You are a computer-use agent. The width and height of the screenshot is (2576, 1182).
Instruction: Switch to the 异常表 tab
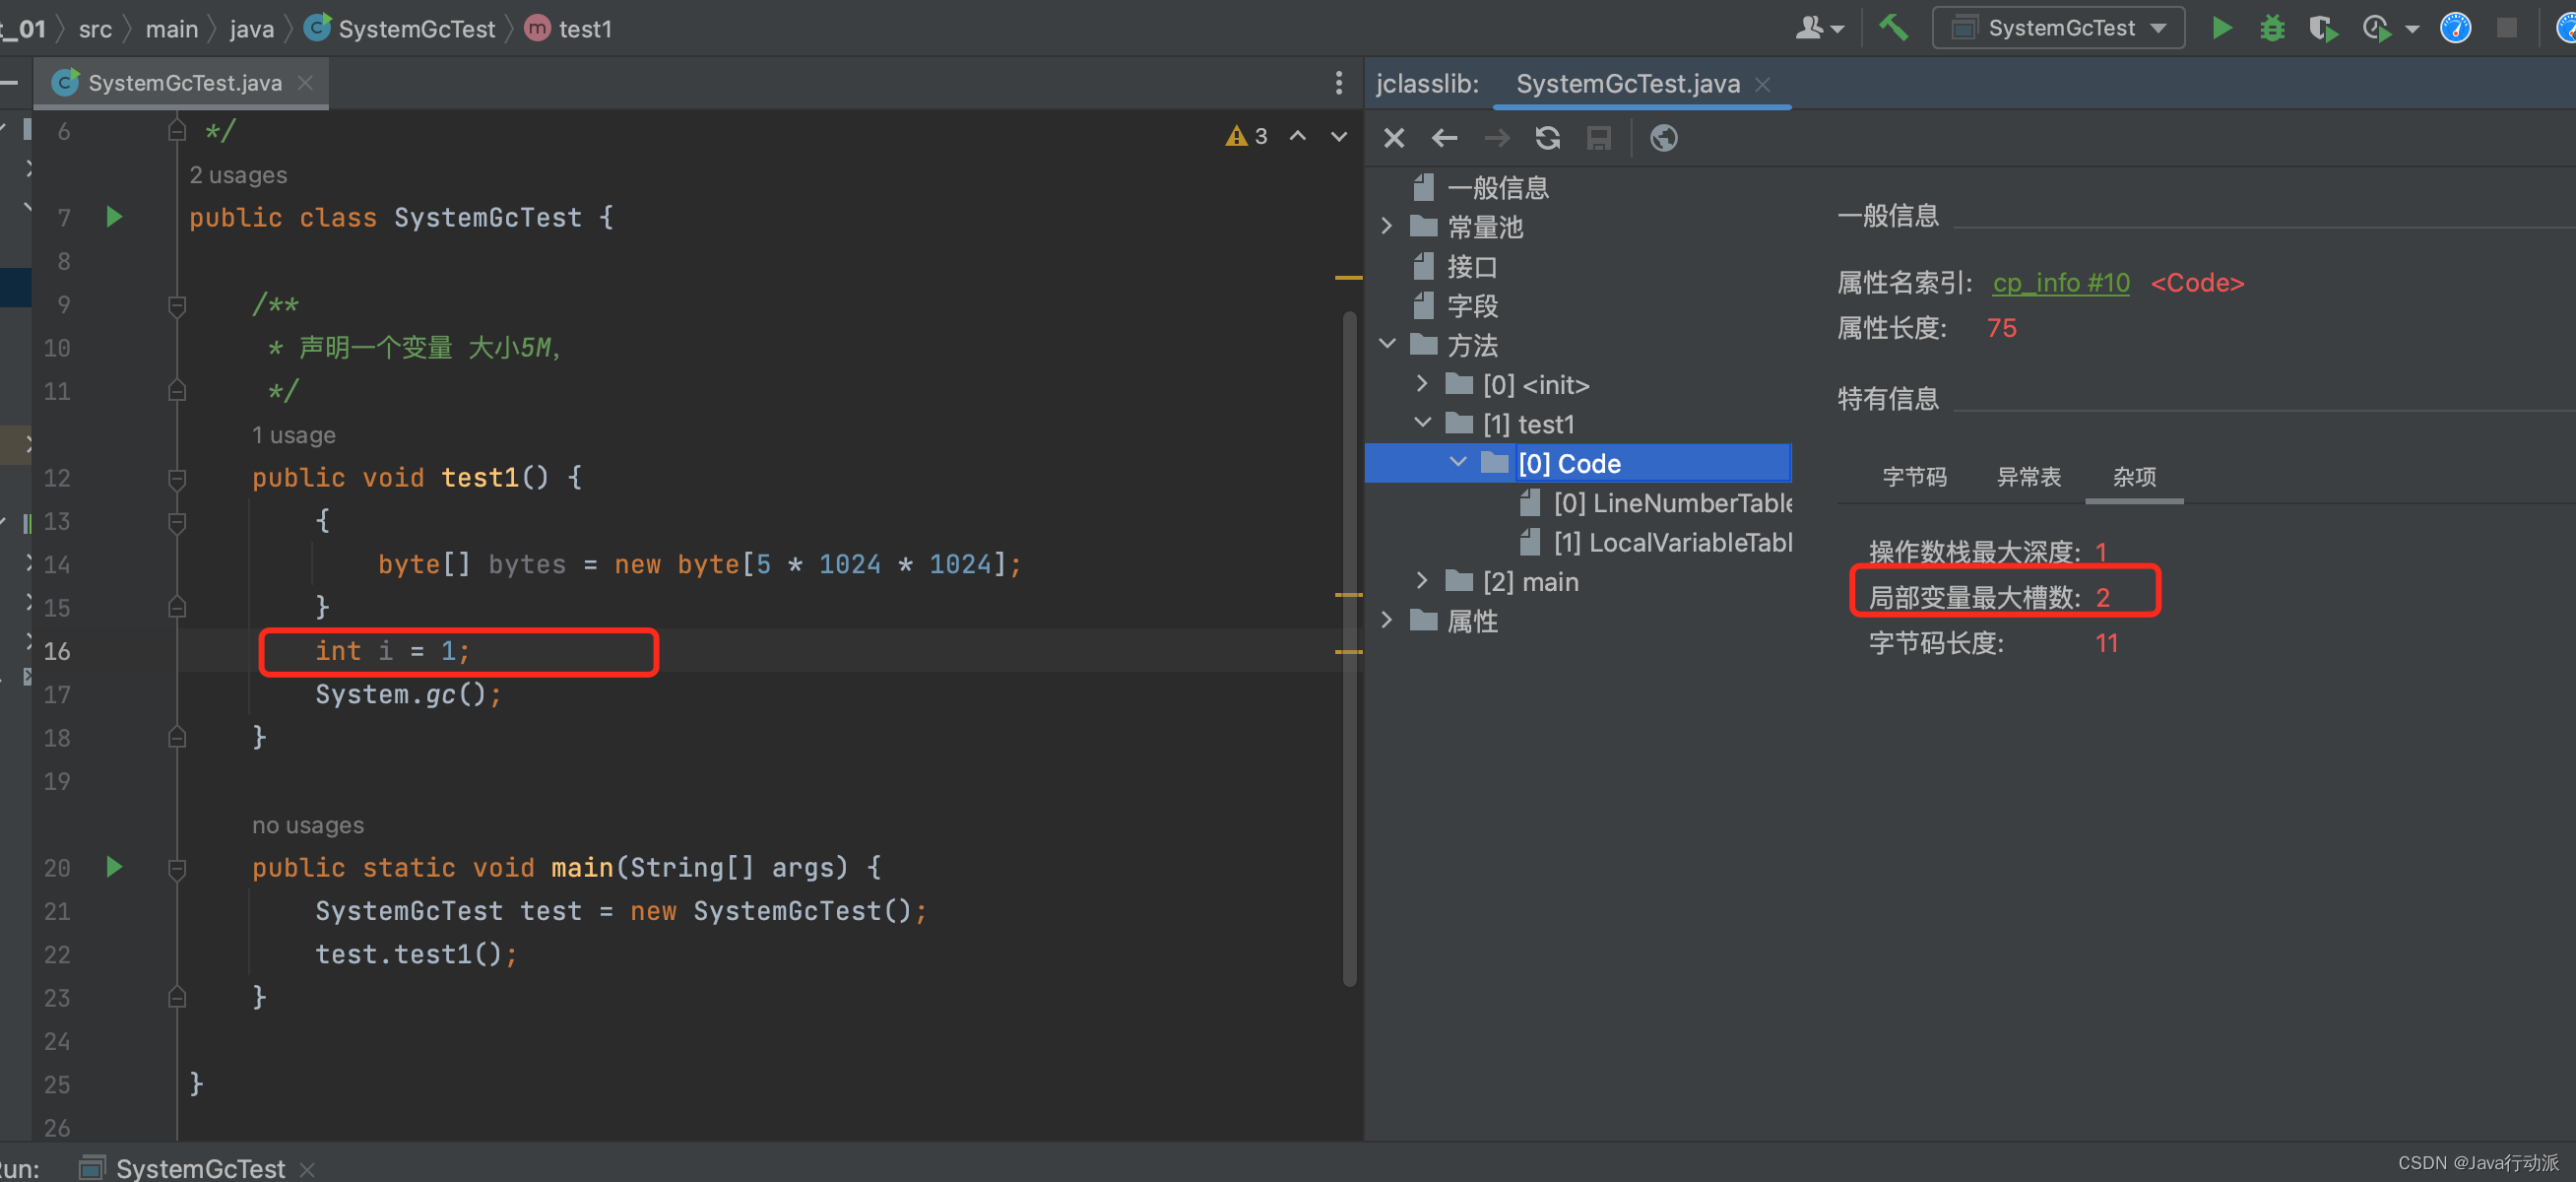click(x=2028, y=476)
